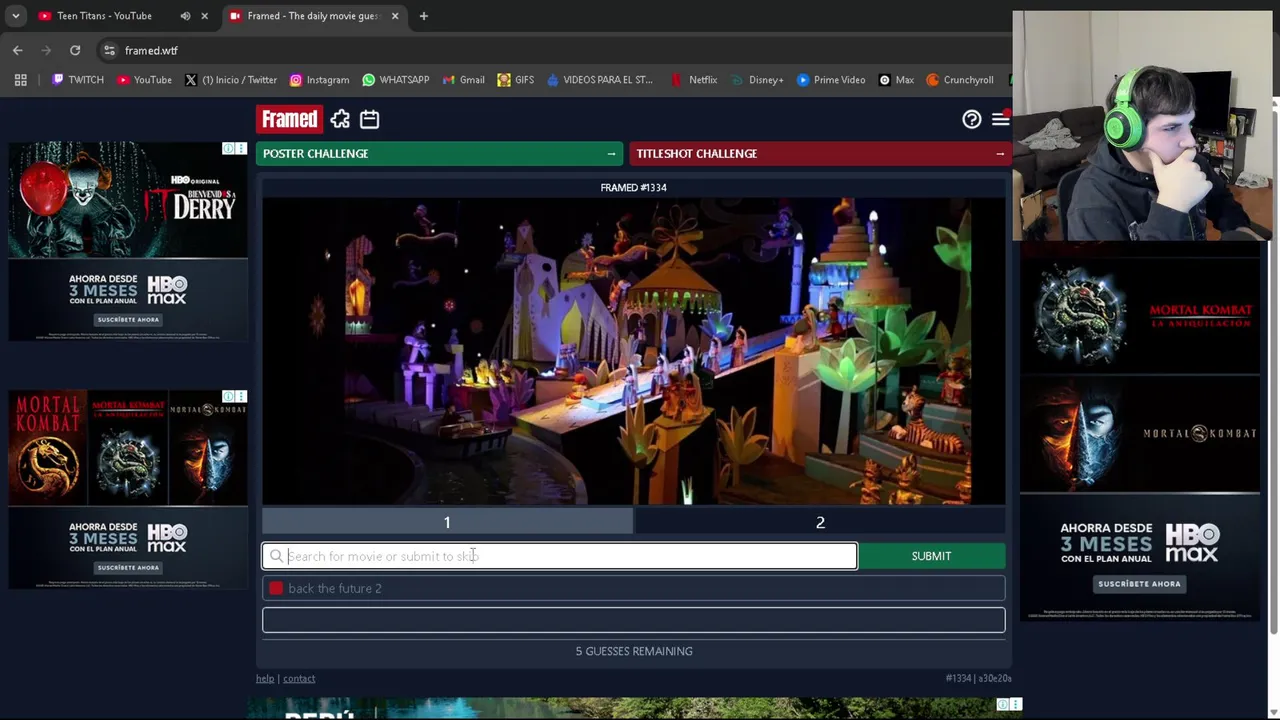
Task: Open the WHATSAPP bookmark
Action: coord(396,80)
